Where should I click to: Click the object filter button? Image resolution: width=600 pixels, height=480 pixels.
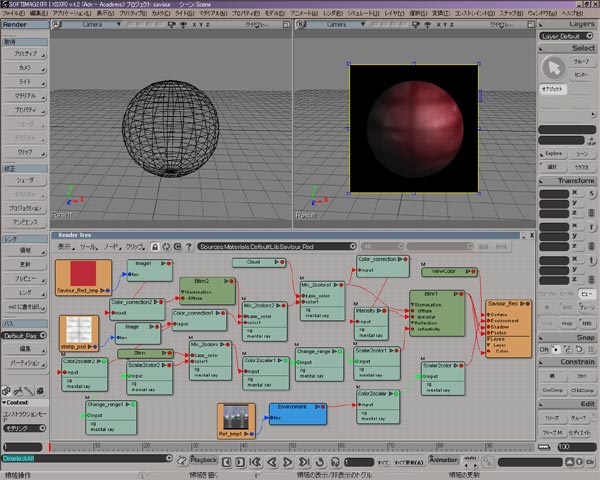click(553, 89)
